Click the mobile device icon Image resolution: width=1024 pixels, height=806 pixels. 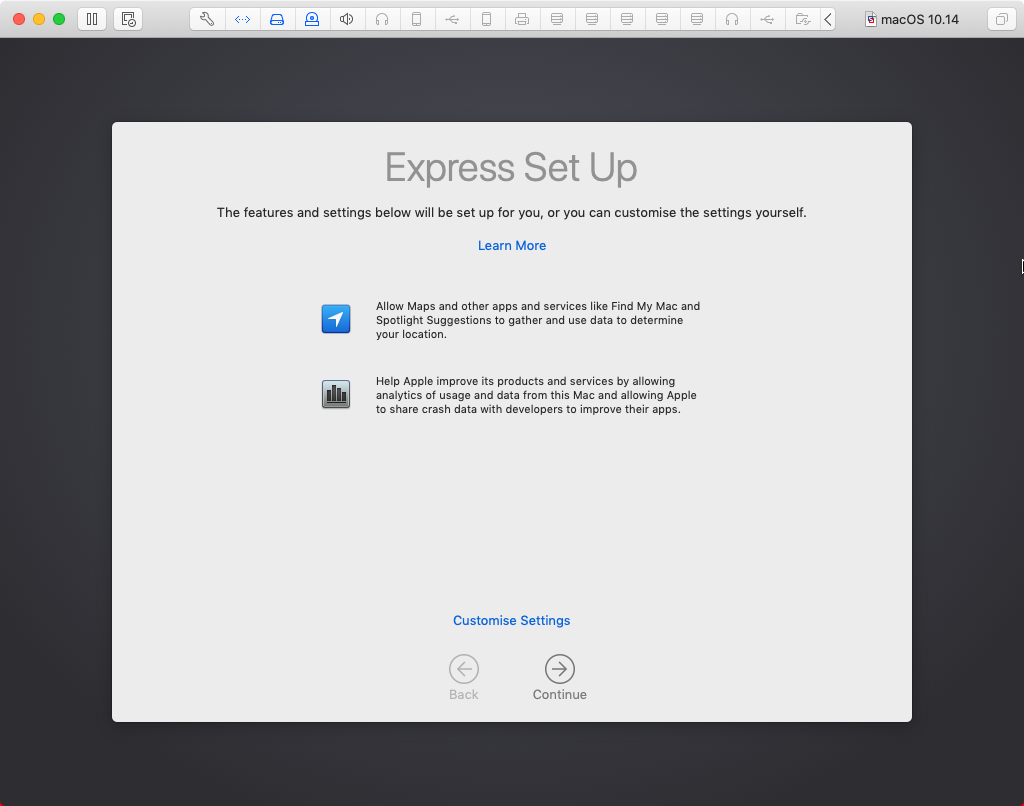(x=417, y=18)
